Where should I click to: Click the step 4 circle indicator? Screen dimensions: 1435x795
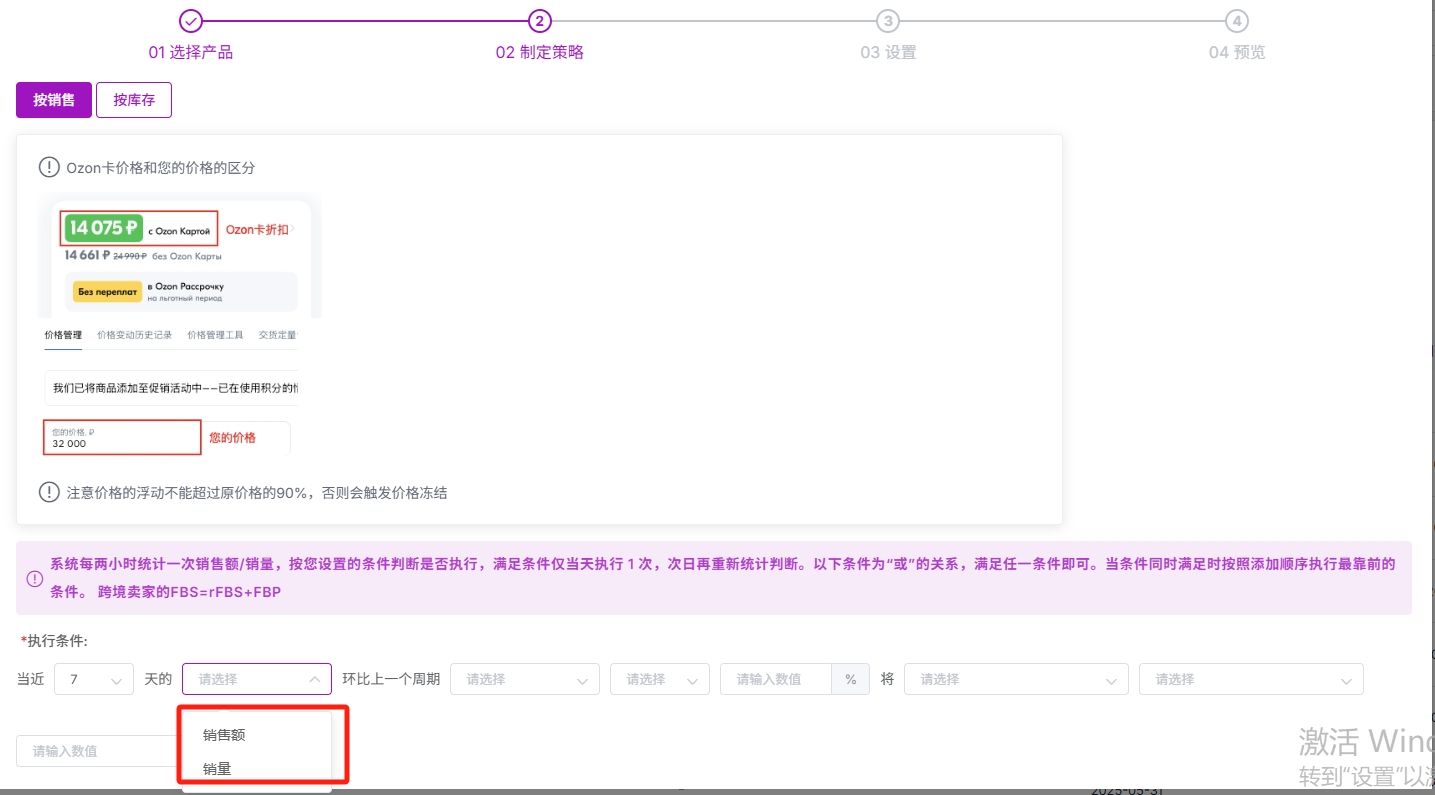click(1237, 21)
